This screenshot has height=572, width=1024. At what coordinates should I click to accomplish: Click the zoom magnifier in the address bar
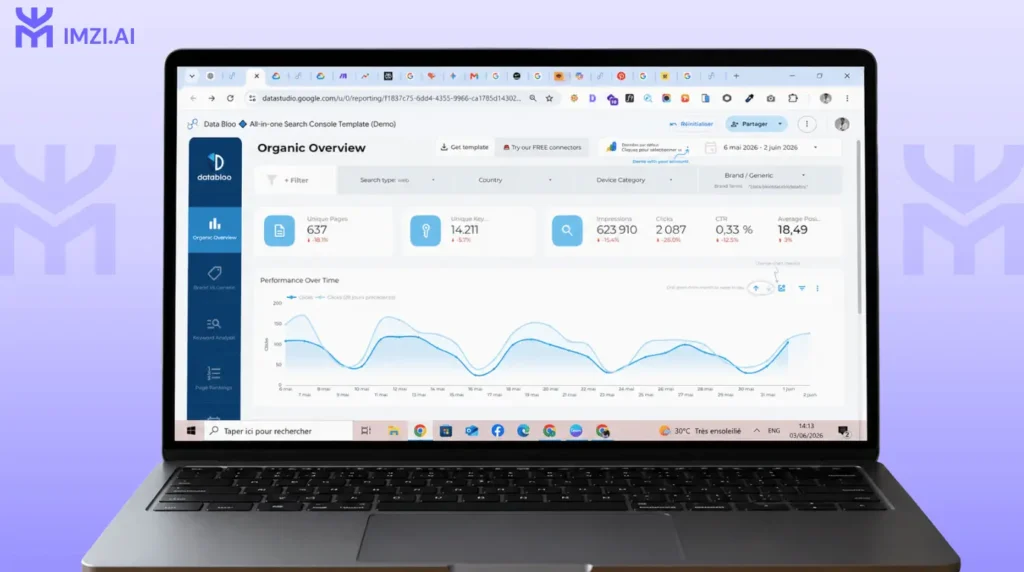[533, 99]
